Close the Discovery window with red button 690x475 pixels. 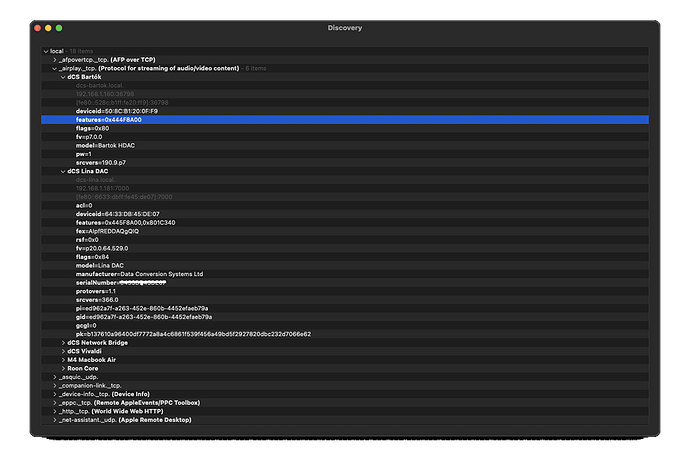point(38,28)
